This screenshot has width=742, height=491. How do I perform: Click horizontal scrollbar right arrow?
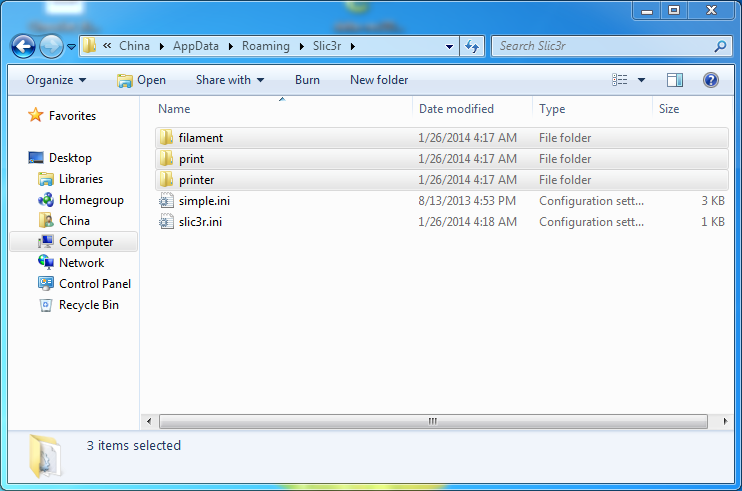pyautogui.click(x=725, y=421)
